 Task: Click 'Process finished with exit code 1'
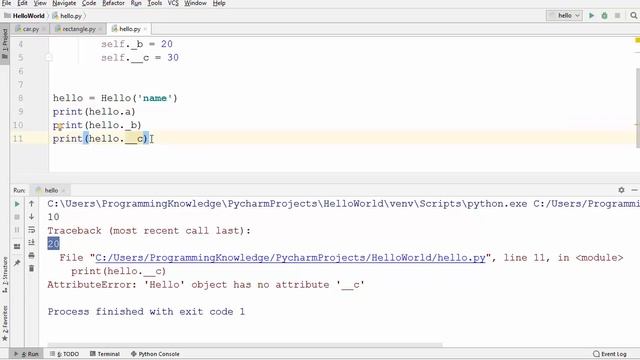[x=146, y=311]
